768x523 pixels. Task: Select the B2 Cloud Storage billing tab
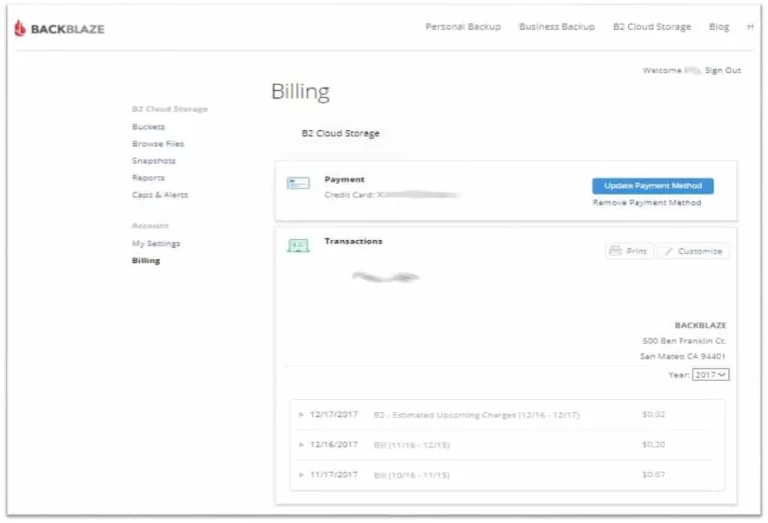coord(340,133)
